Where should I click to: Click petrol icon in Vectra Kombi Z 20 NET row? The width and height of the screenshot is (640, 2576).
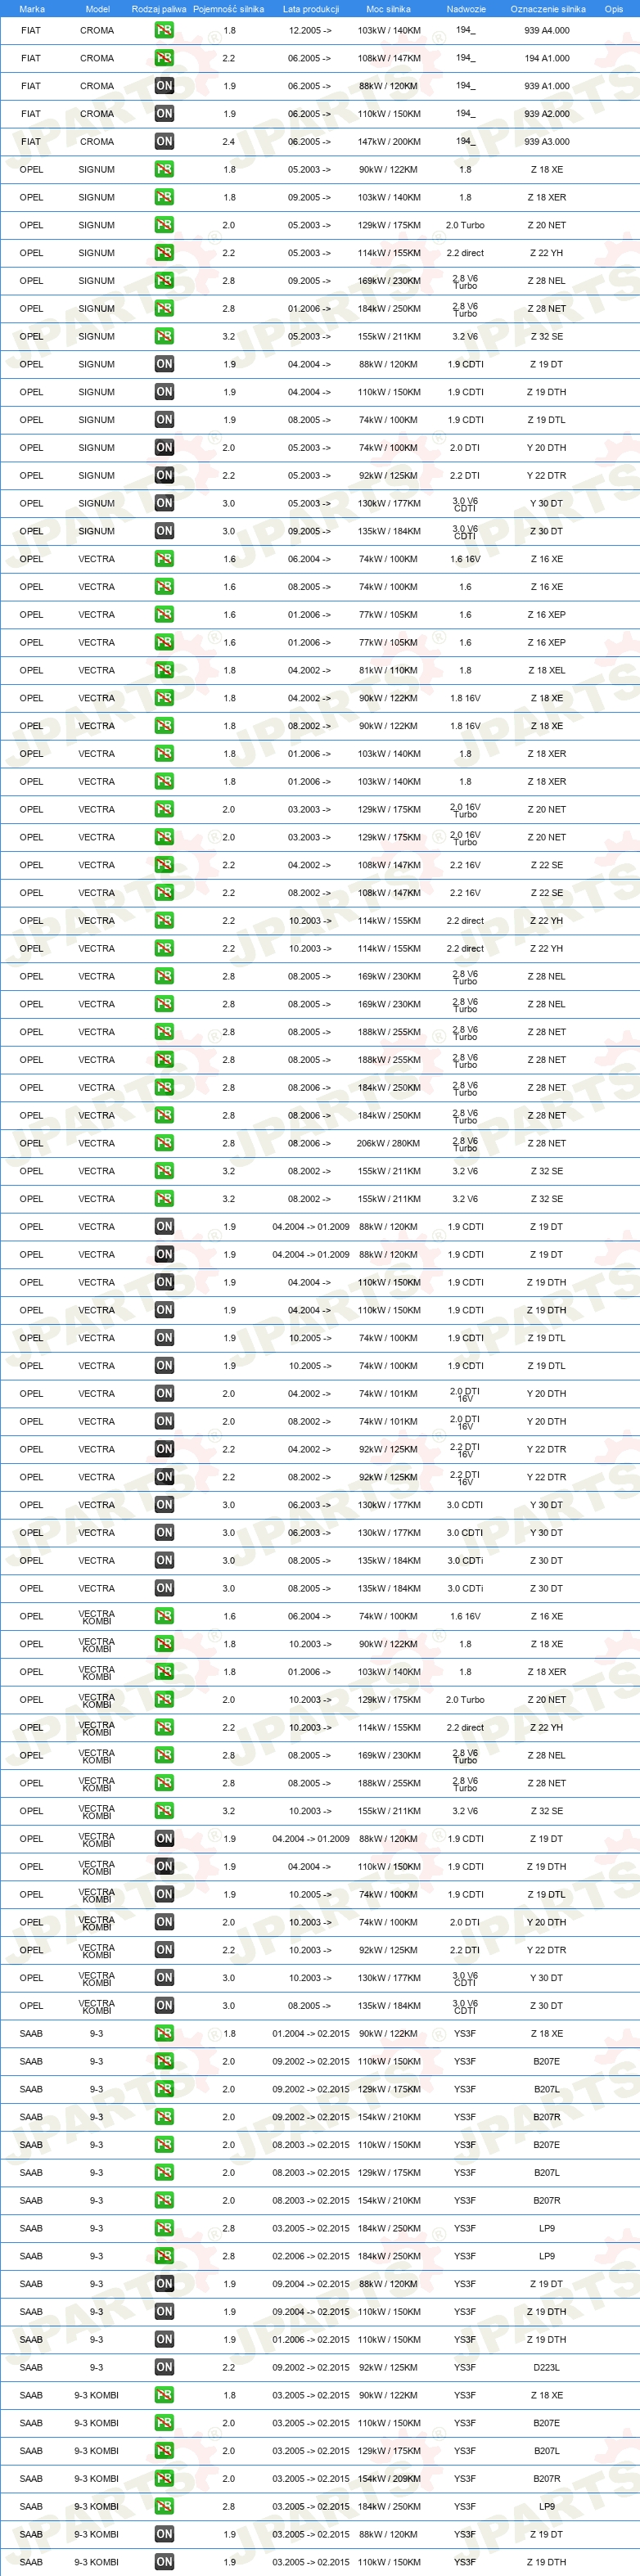coord(164,1700)
